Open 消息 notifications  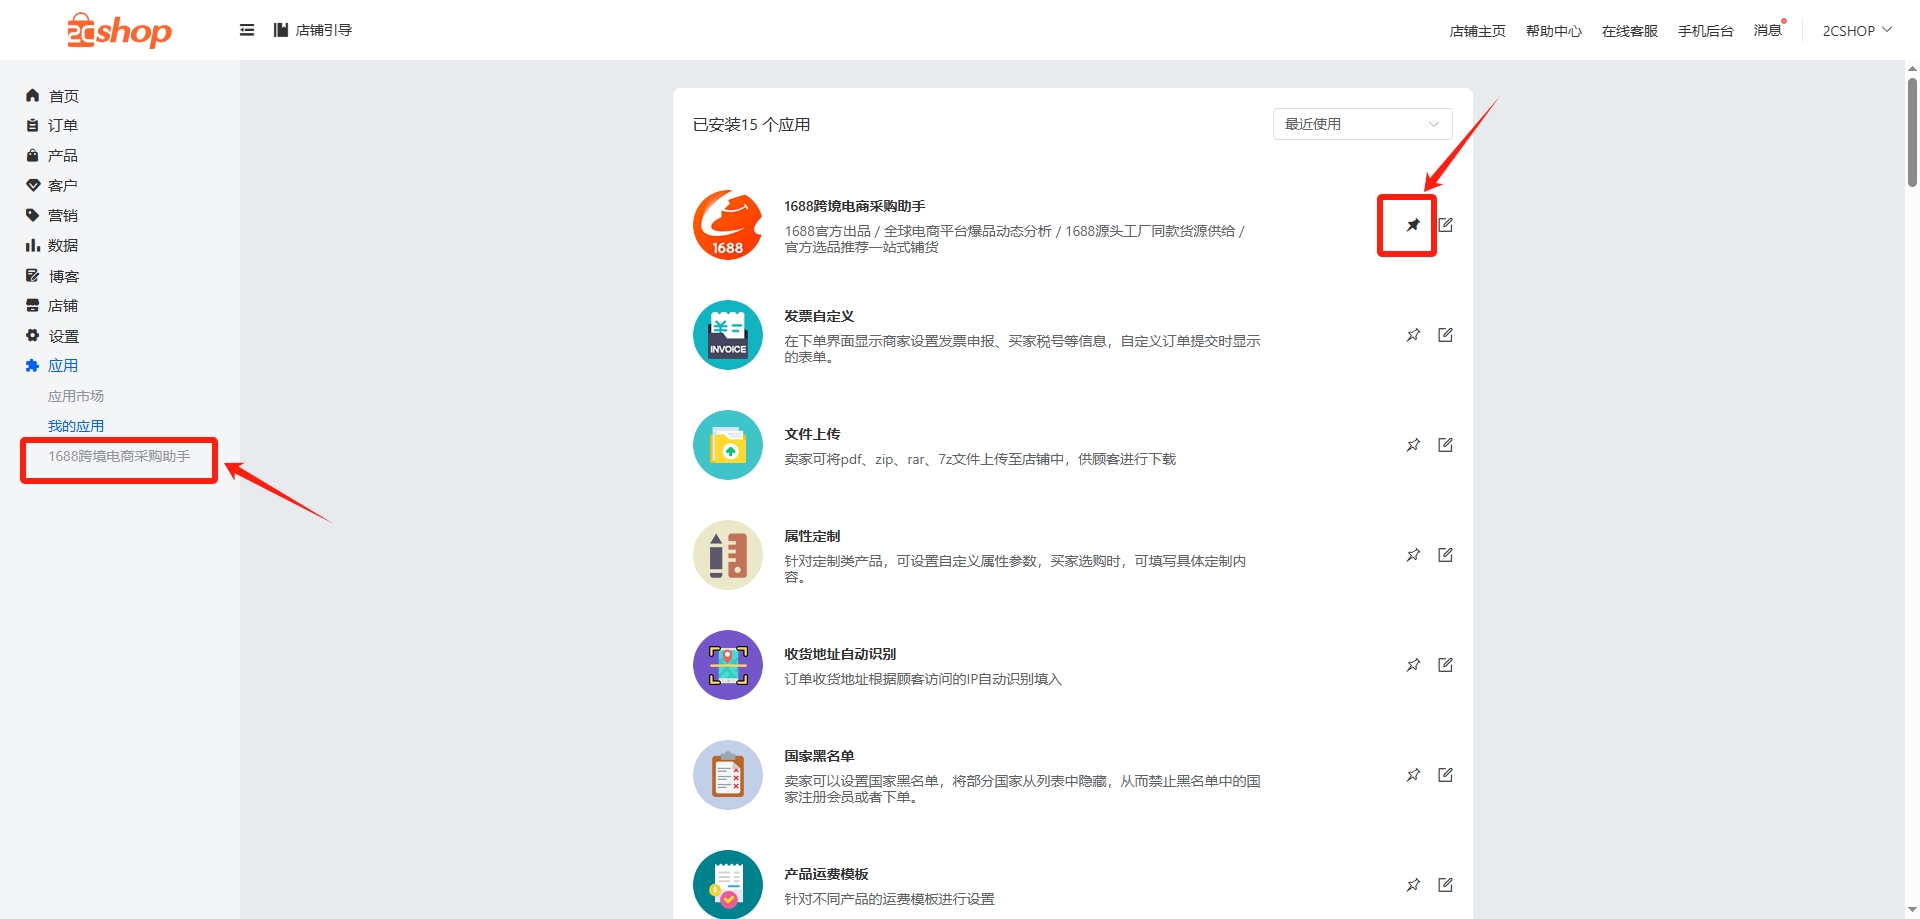pos(1768,31)
